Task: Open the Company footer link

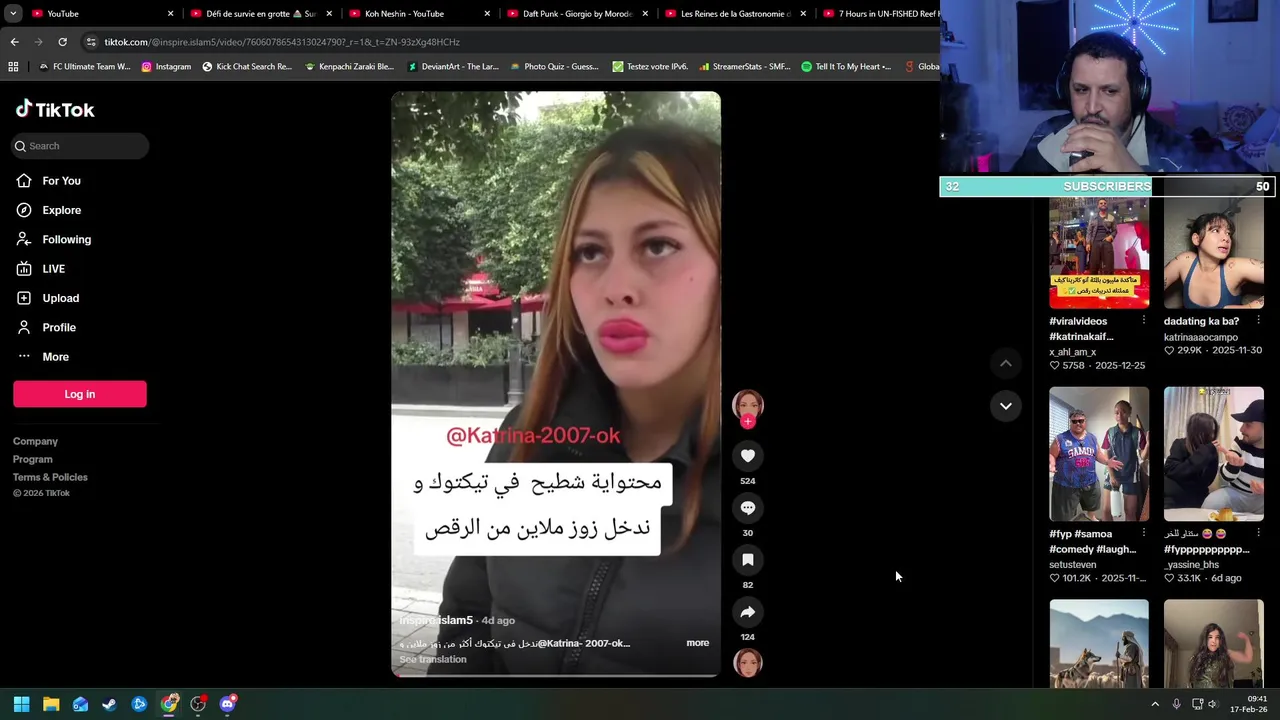Action: (35, 441)
